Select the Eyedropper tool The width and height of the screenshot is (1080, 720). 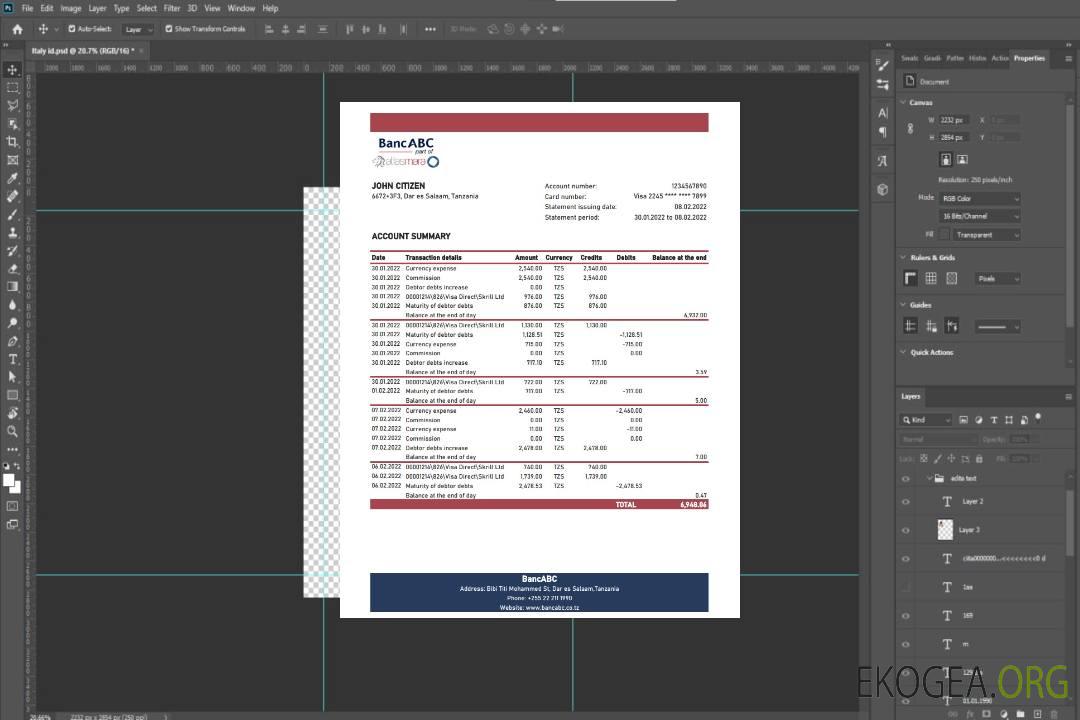click(13, 178)
